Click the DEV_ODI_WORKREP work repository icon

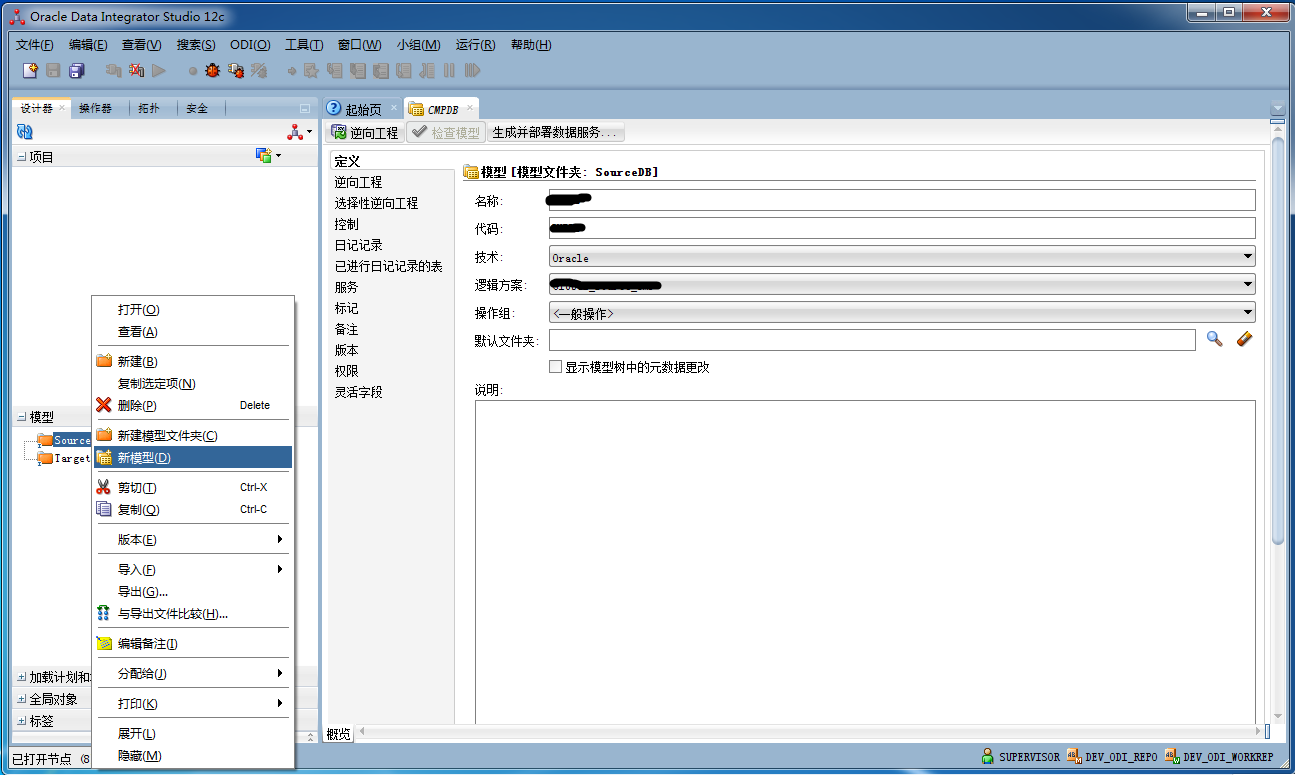[x=1172, y=756]
